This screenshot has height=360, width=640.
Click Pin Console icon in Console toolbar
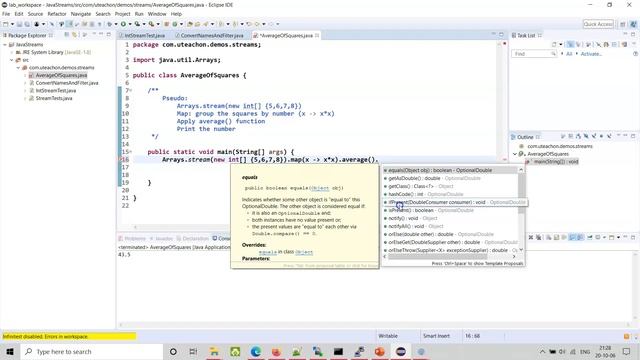(x=590, y=237)
